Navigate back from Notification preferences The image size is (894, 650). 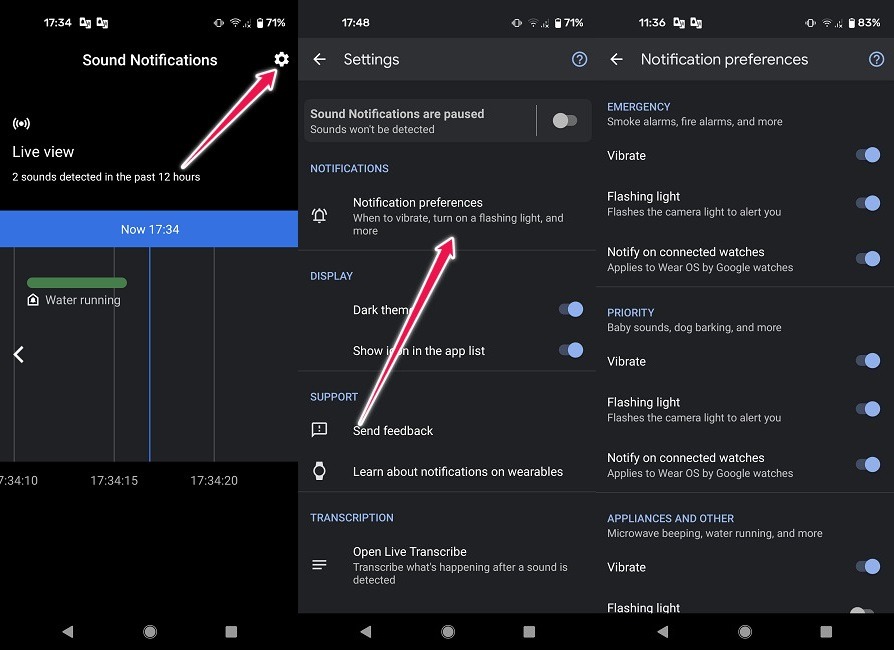pyautogui.click(x=616, y=59)
